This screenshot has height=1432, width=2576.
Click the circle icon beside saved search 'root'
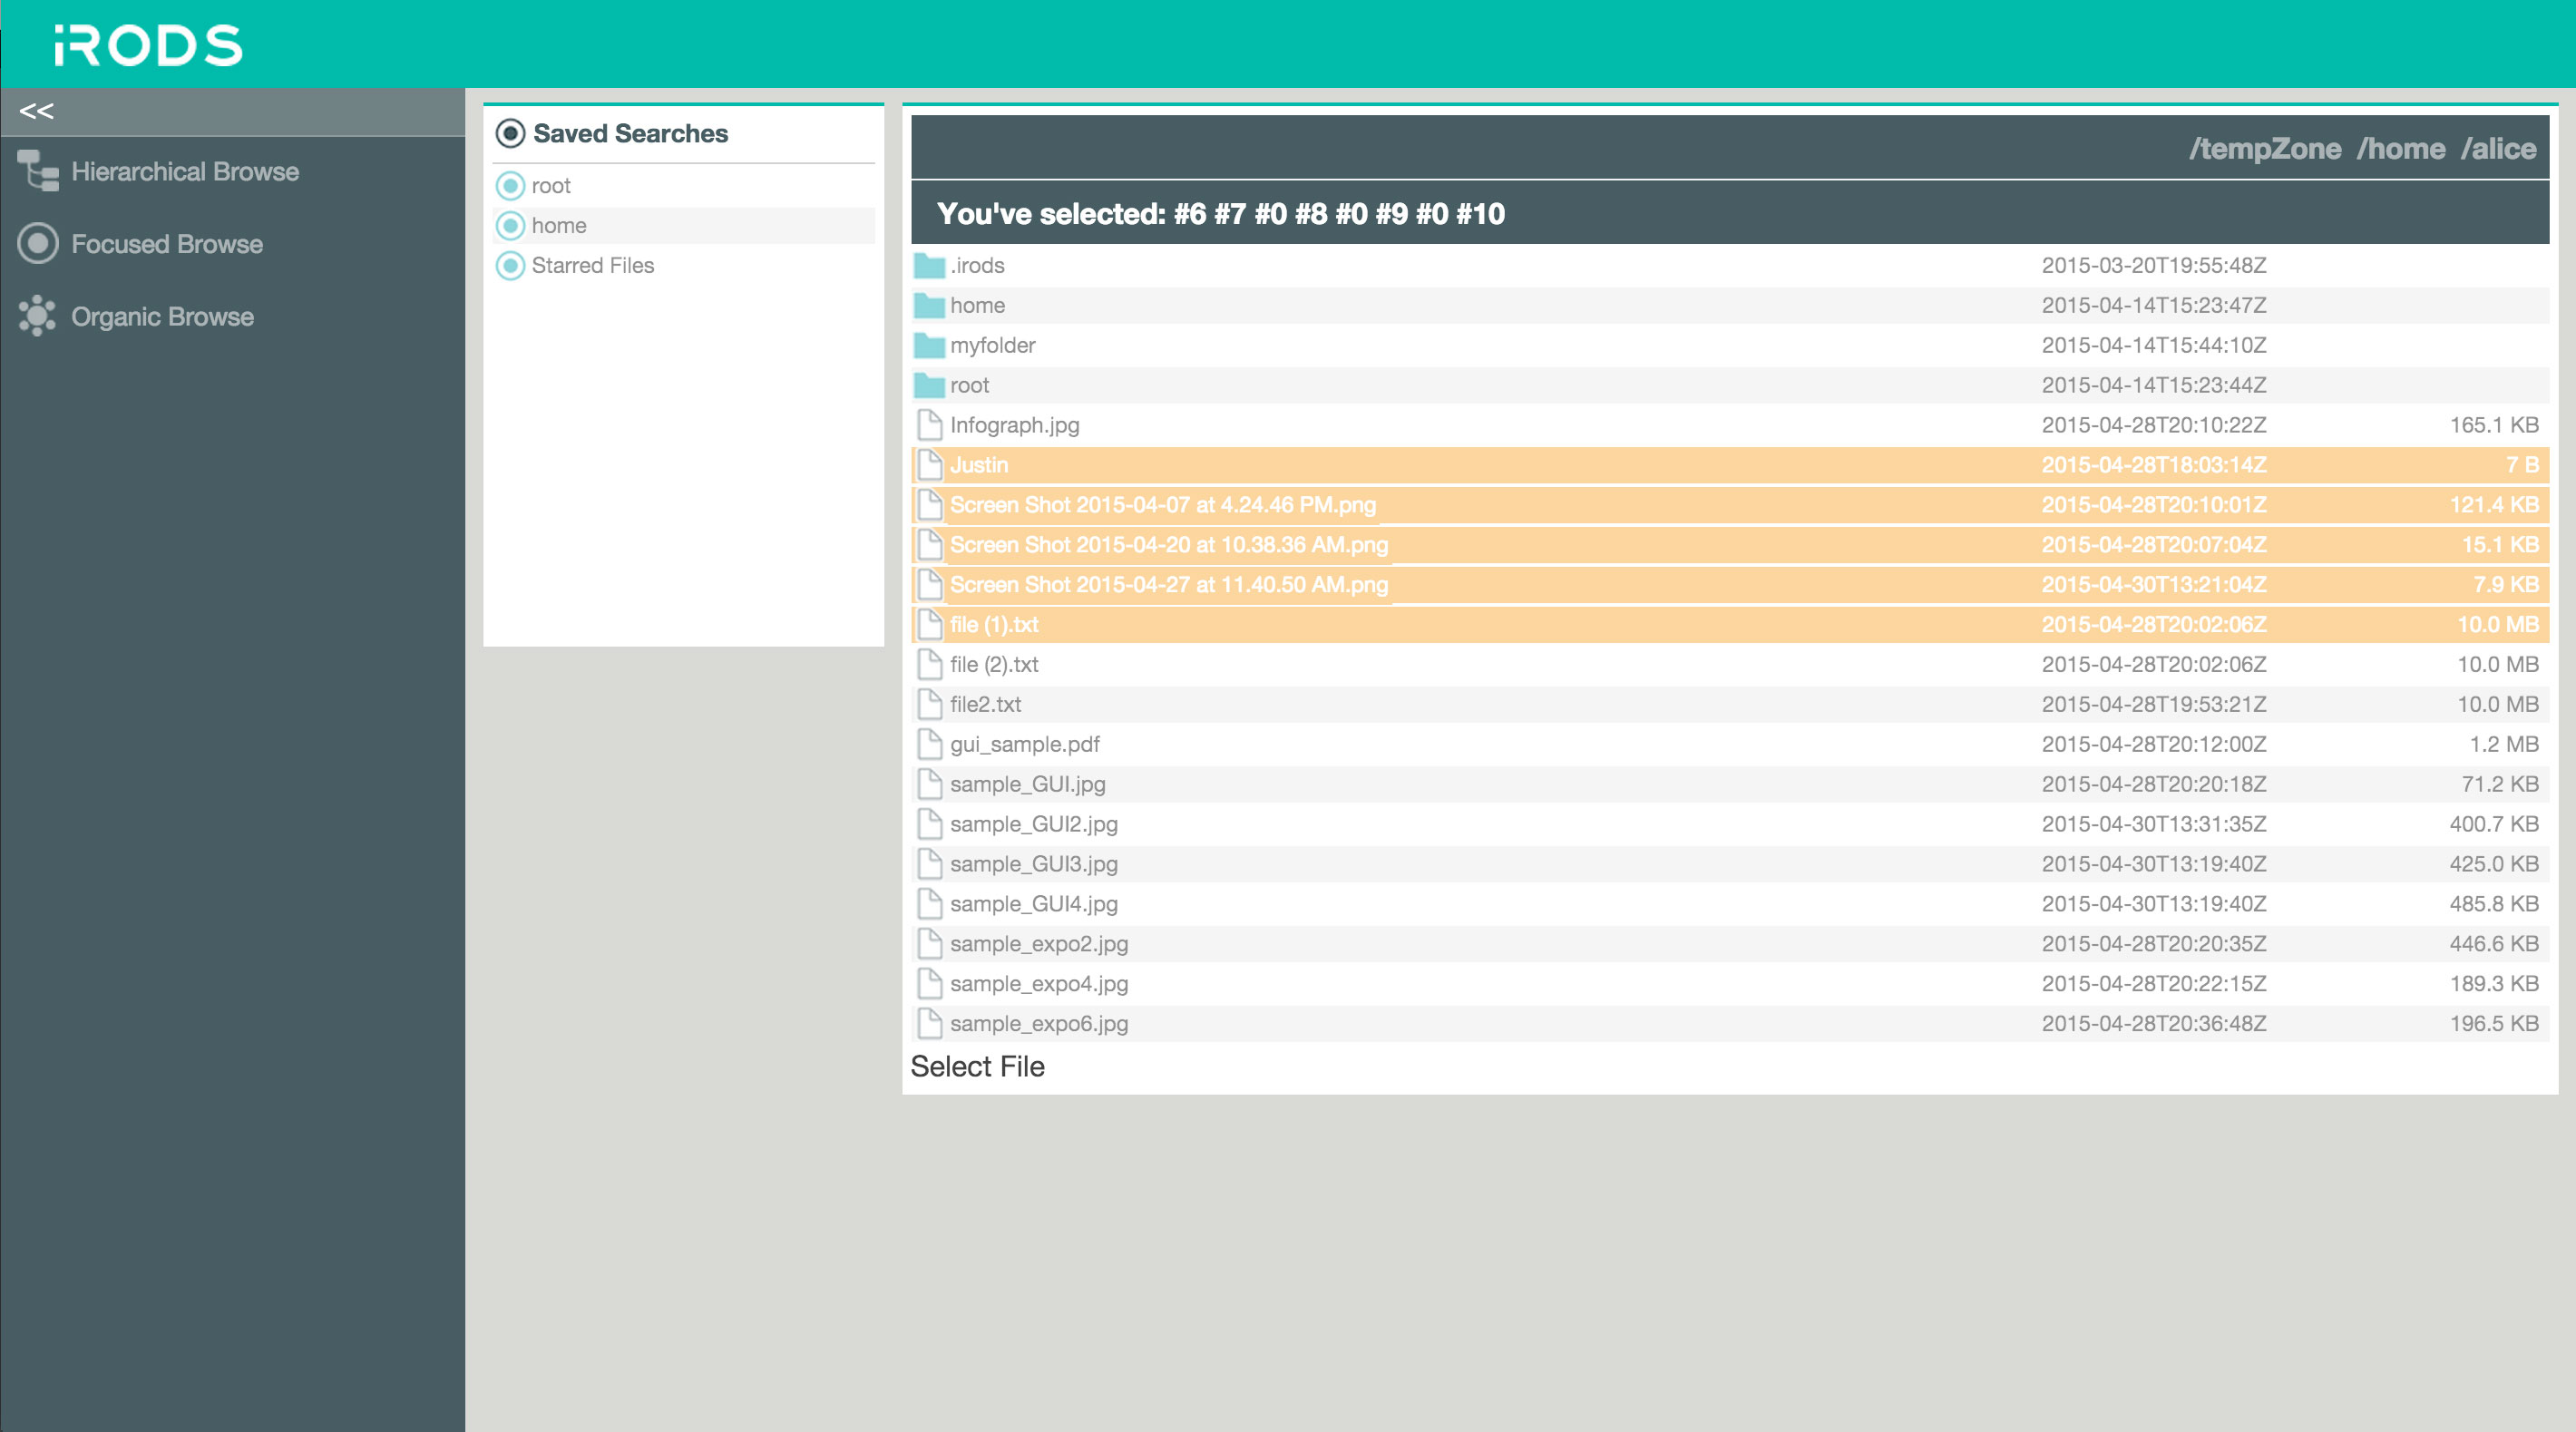510,186
